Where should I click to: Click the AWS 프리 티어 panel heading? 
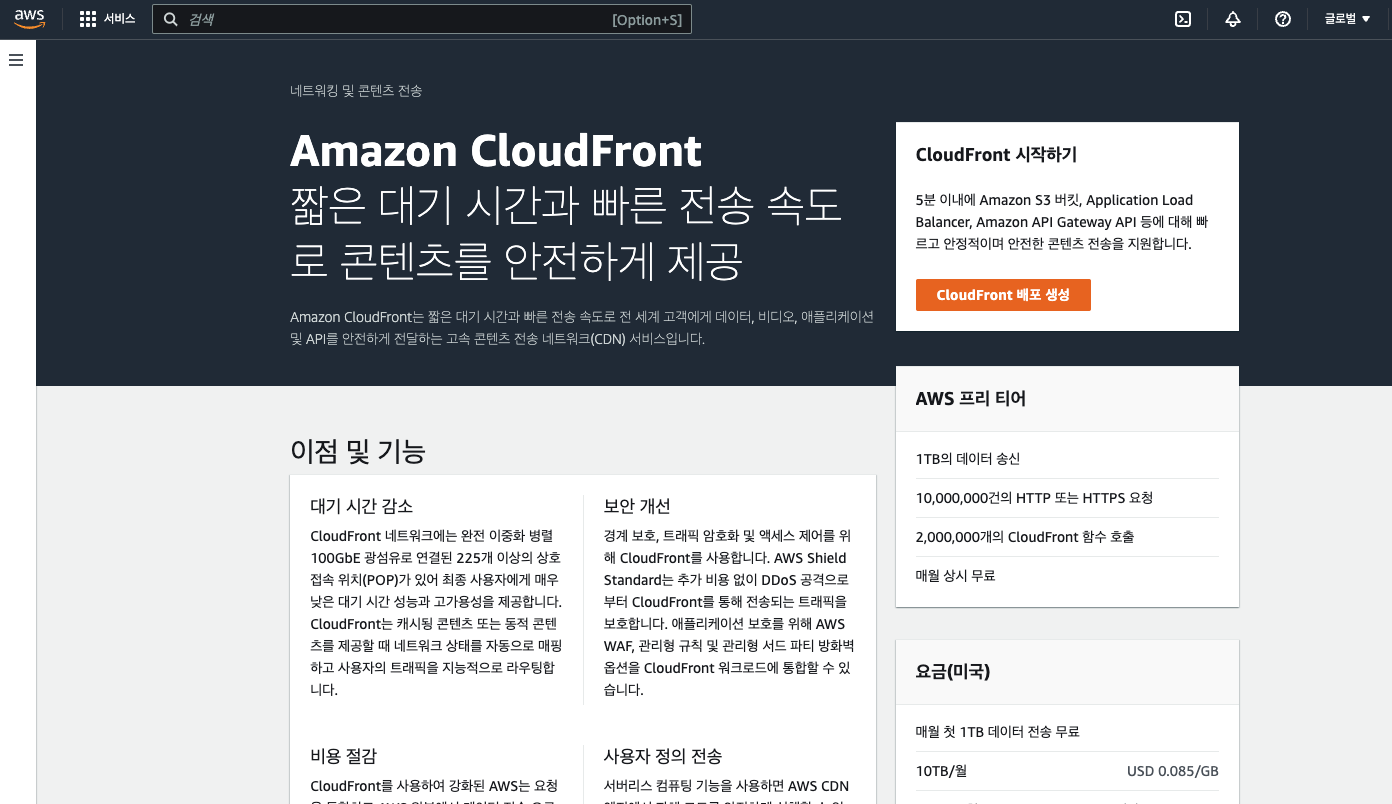(971, 399)
